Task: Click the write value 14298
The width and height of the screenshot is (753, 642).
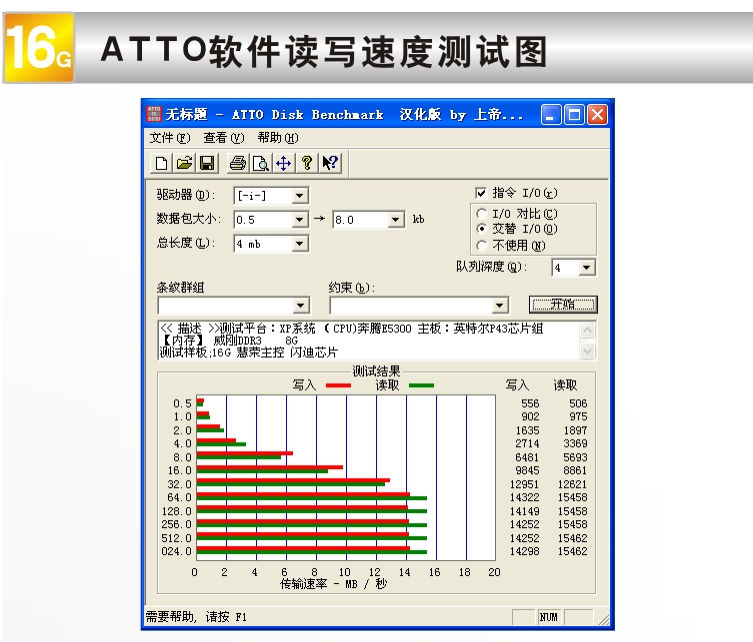Action: 524,551
